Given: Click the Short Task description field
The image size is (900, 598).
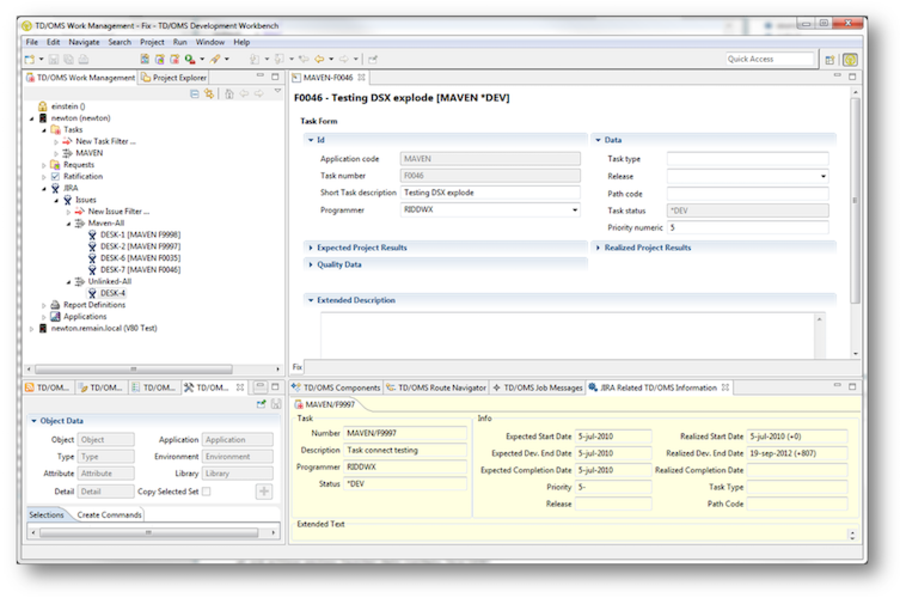Looking at the screenshot, I should click(490, 193).
